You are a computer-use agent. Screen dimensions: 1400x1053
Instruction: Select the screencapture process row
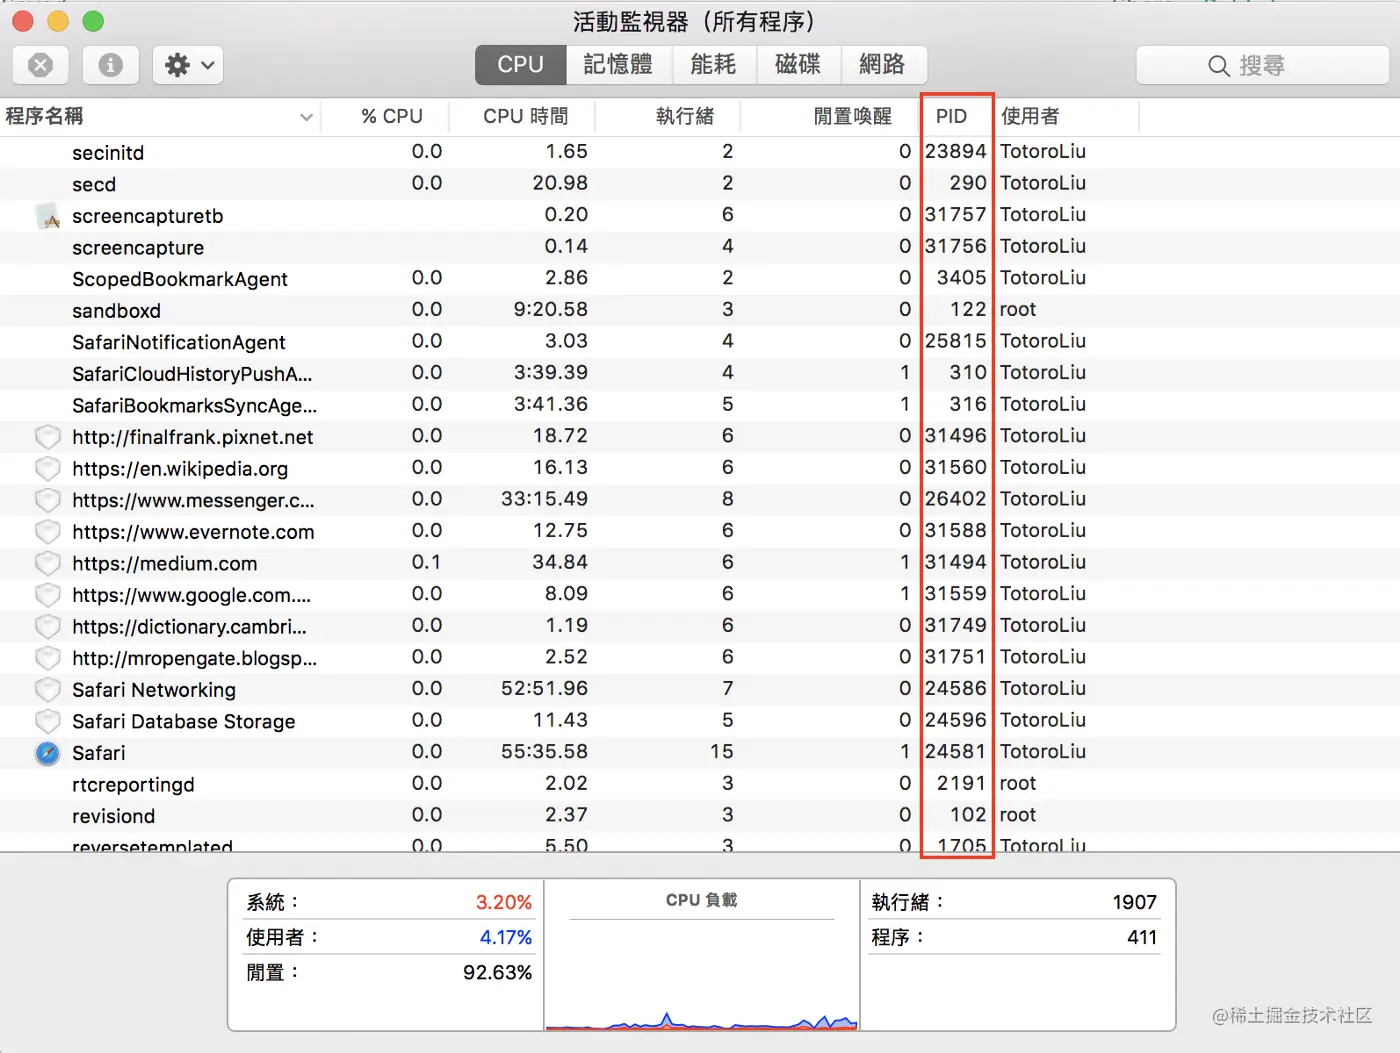point(700,247)
